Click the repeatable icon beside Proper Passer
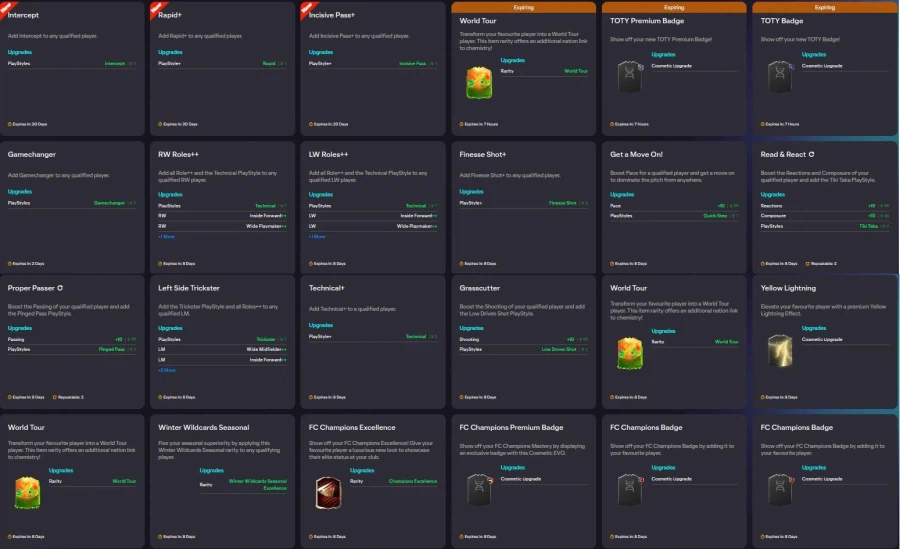Screen dimensions: 900x549 pyautogui.click(x=60, y=288)
